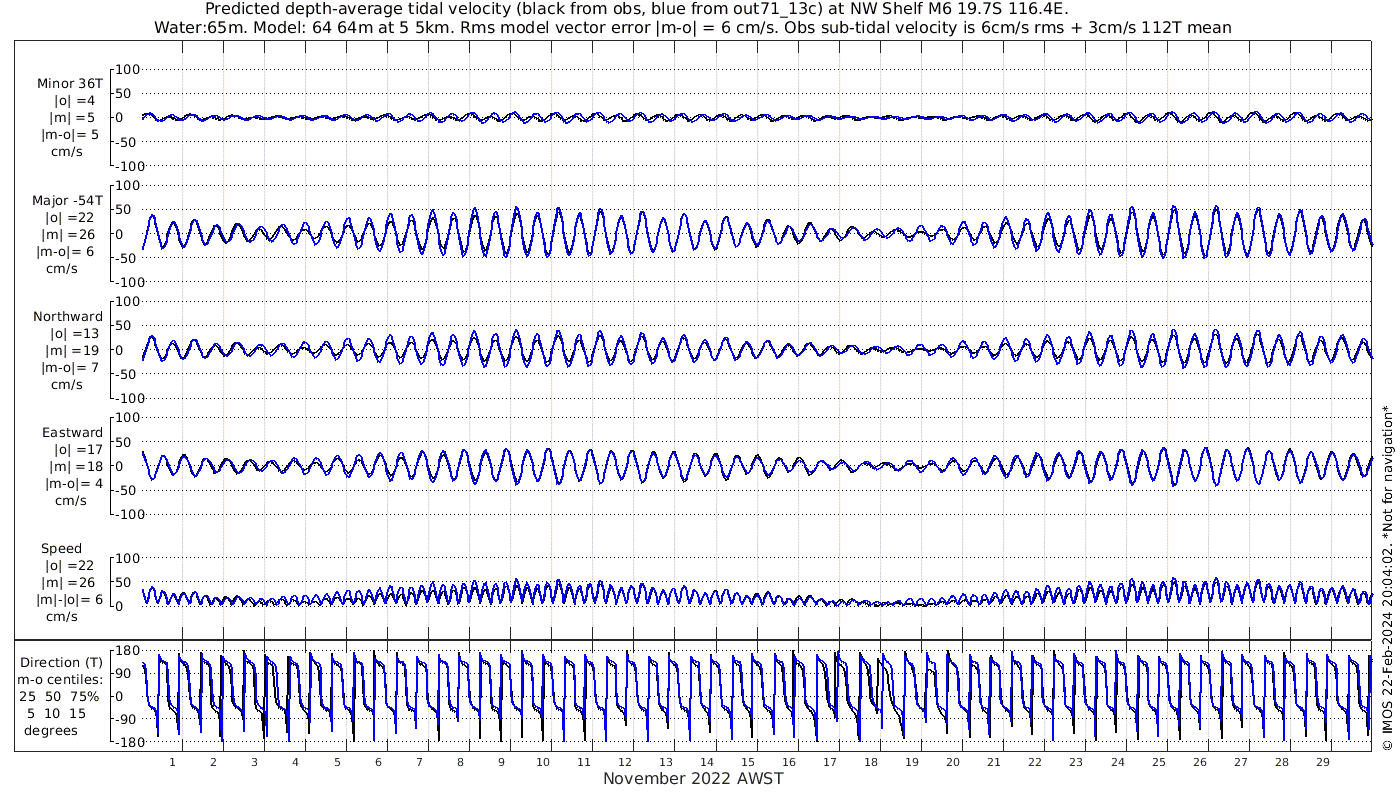Viewport: 1400px width, 800px height.
Task: Click '|m| =26' under Speed
Action: [x=67, y=583]
